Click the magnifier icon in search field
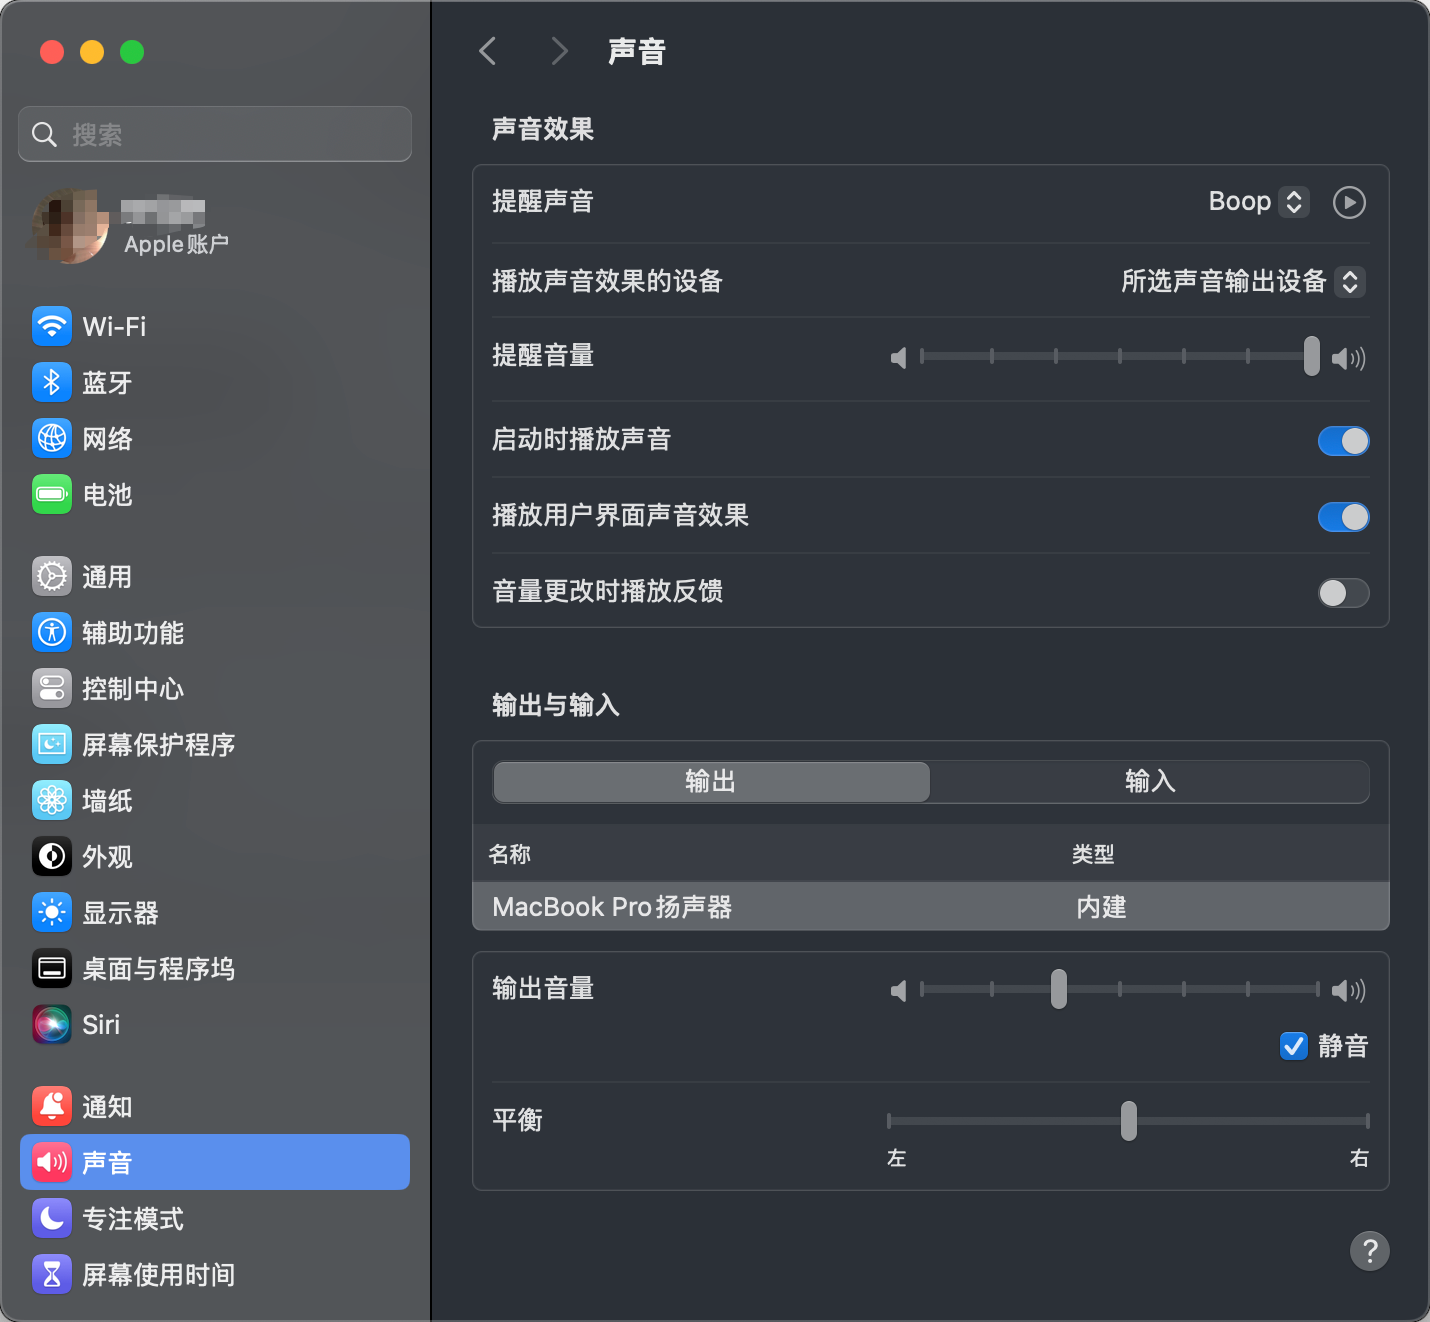Image resolution: width=1430 pixels, height=1322 pixels. click(44, 134)
